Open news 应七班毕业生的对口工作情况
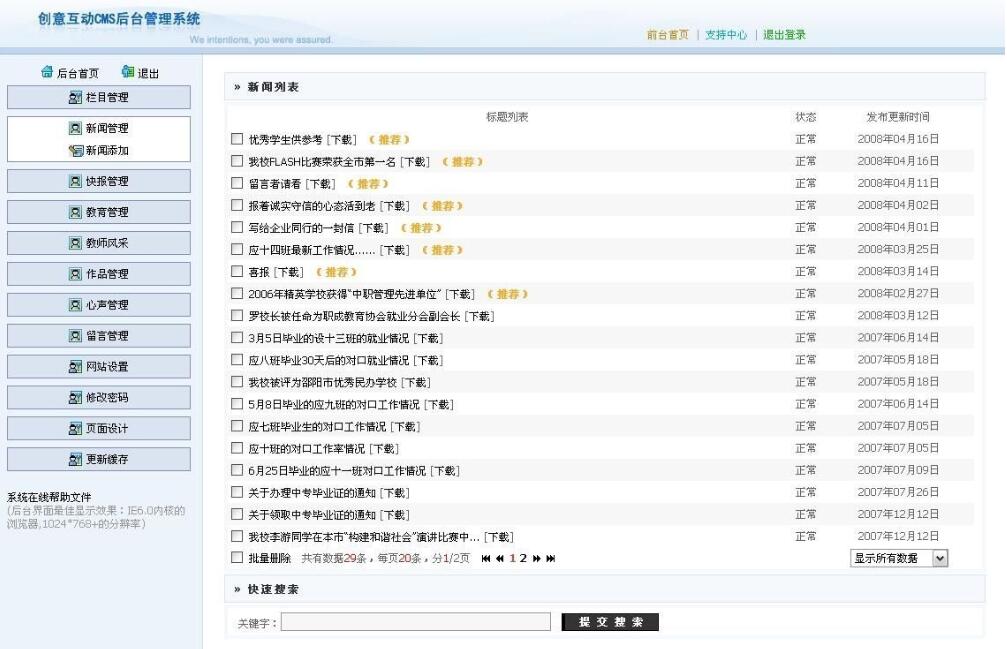Screen dimensions: 1007x649 (317, 426)
